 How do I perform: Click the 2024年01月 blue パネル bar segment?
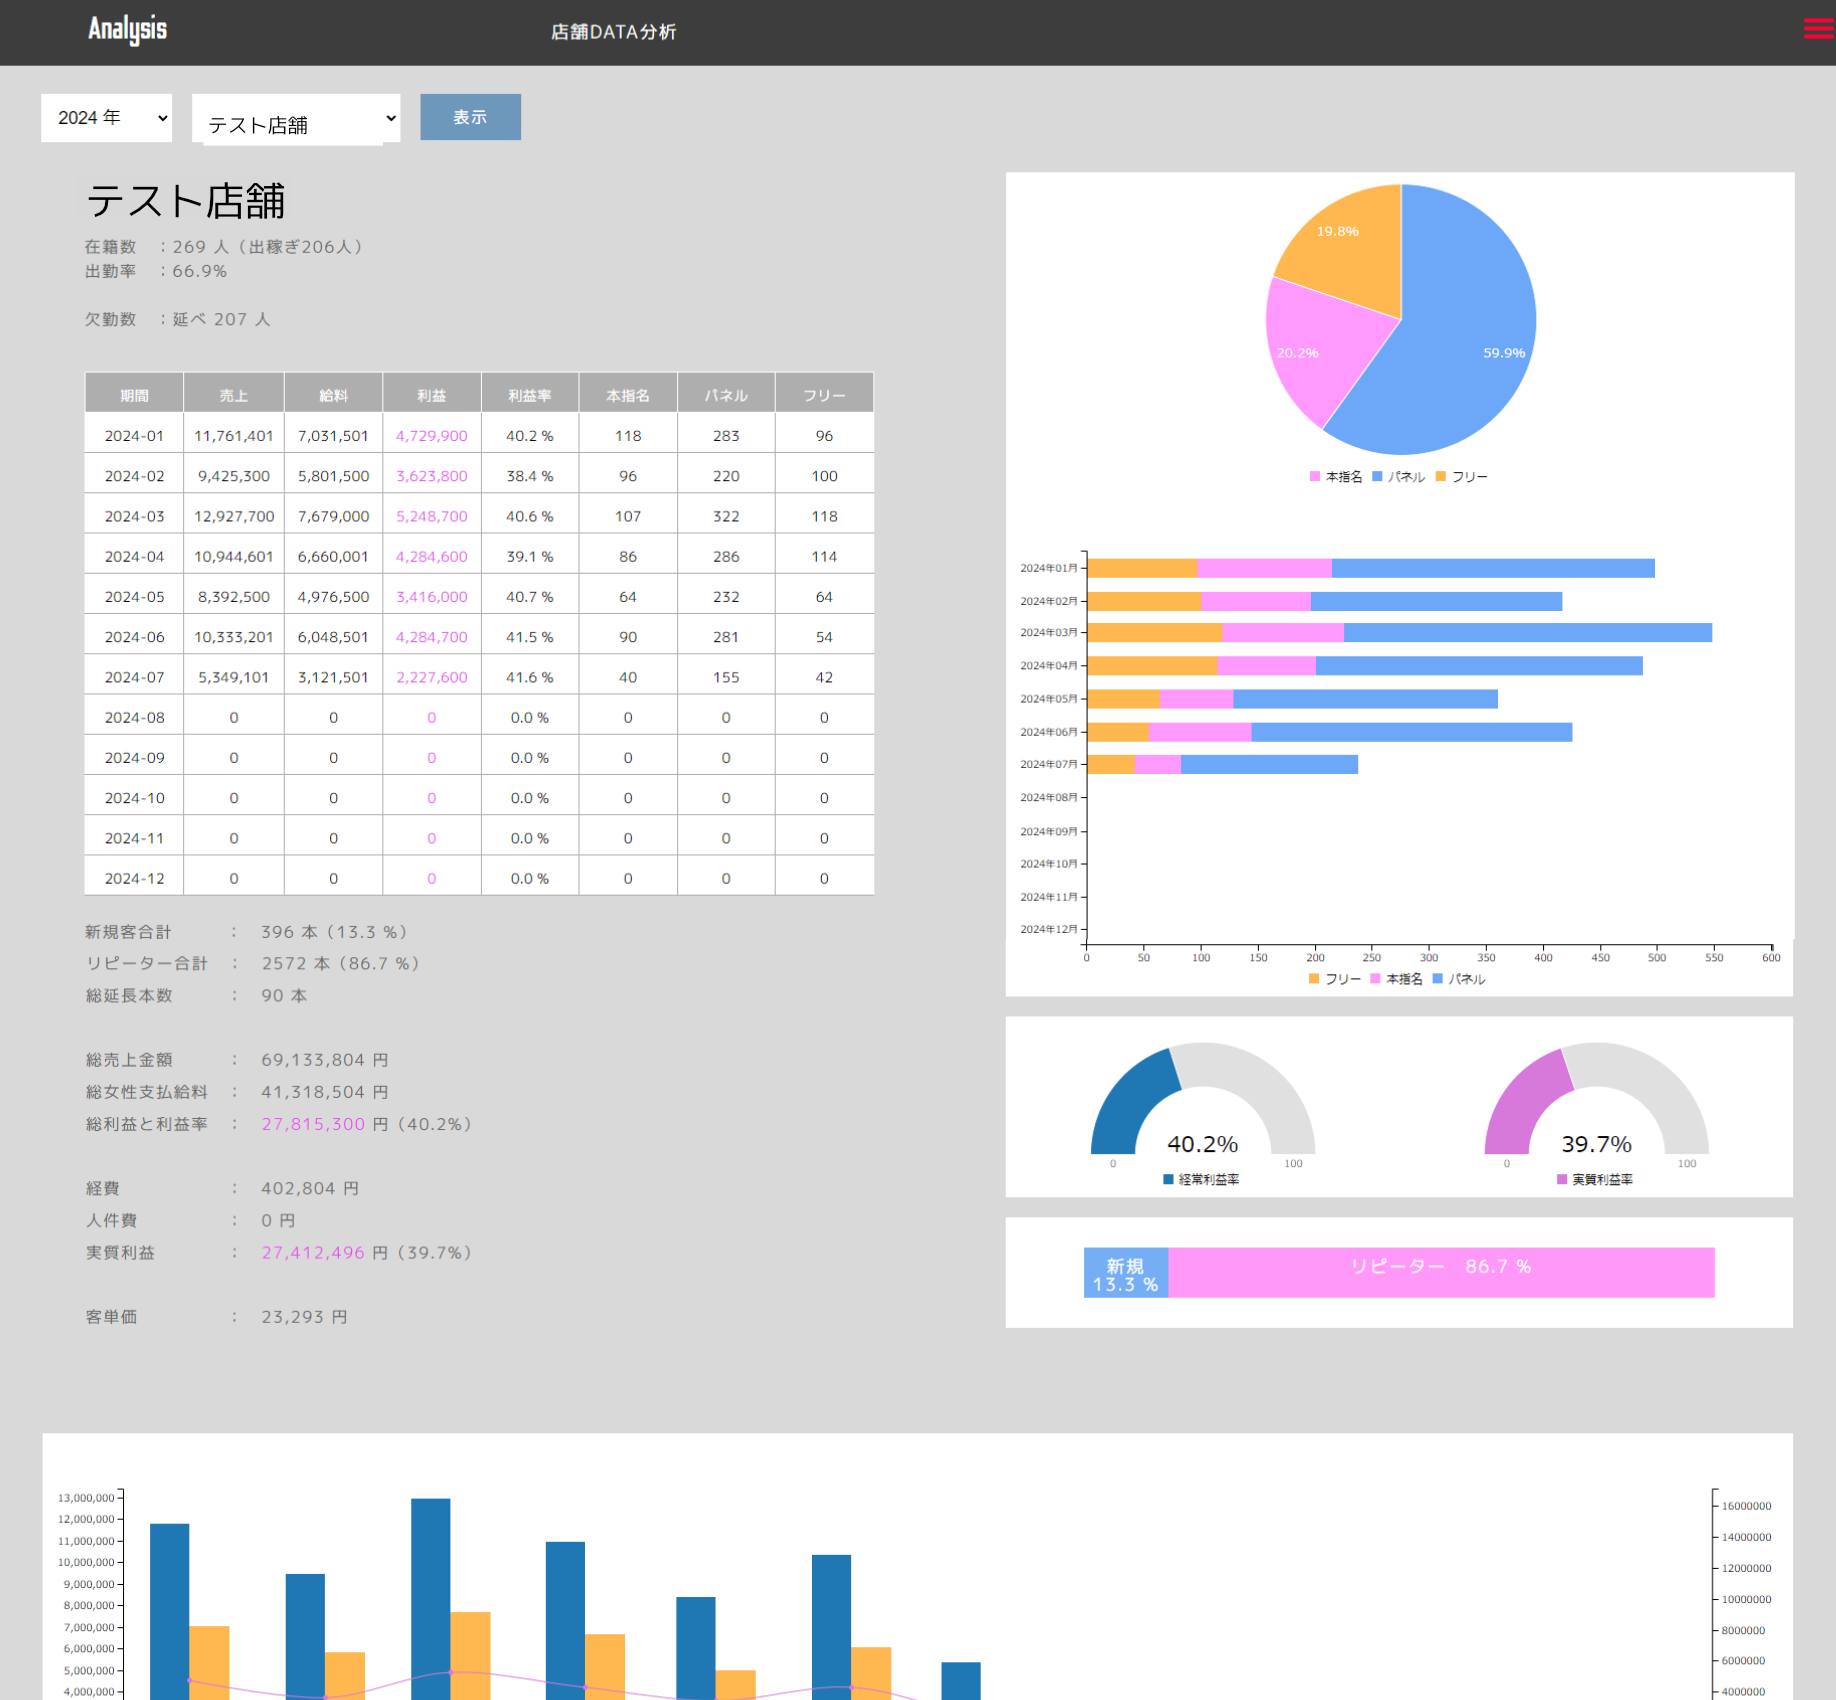click(1493, 568)
